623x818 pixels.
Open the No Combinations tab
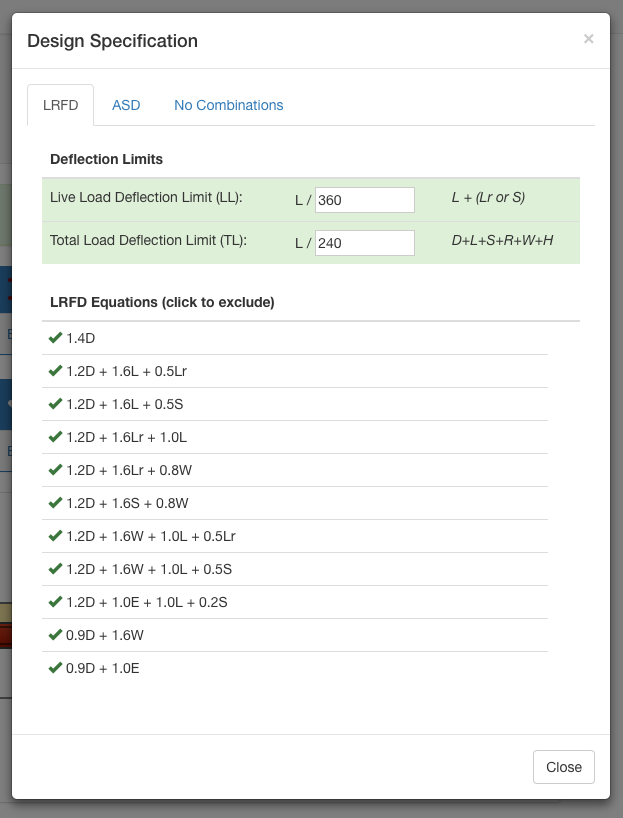click(229, 105)
